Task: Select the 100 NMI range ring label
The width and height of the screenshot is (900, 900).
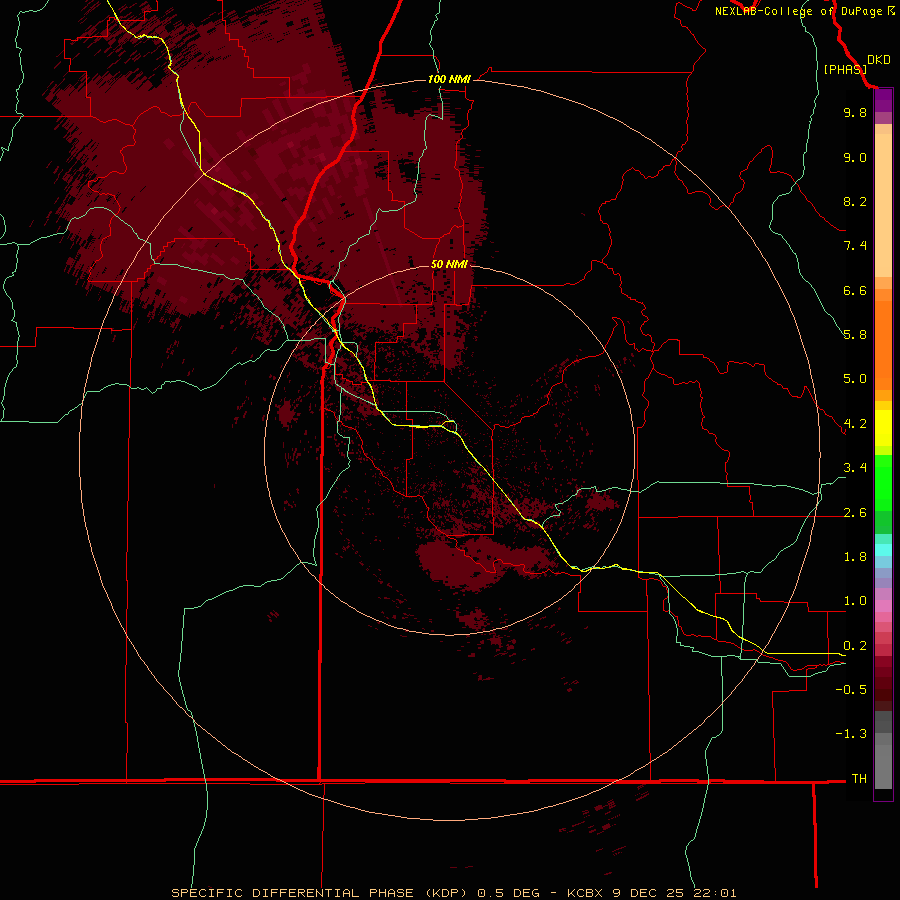Action: pos(449,79)
